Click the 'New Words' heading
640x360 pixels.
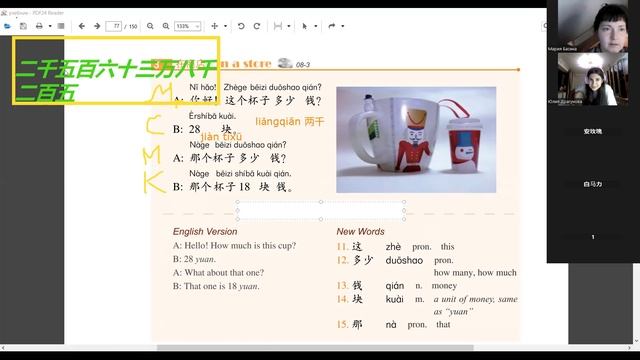(360, 231)
